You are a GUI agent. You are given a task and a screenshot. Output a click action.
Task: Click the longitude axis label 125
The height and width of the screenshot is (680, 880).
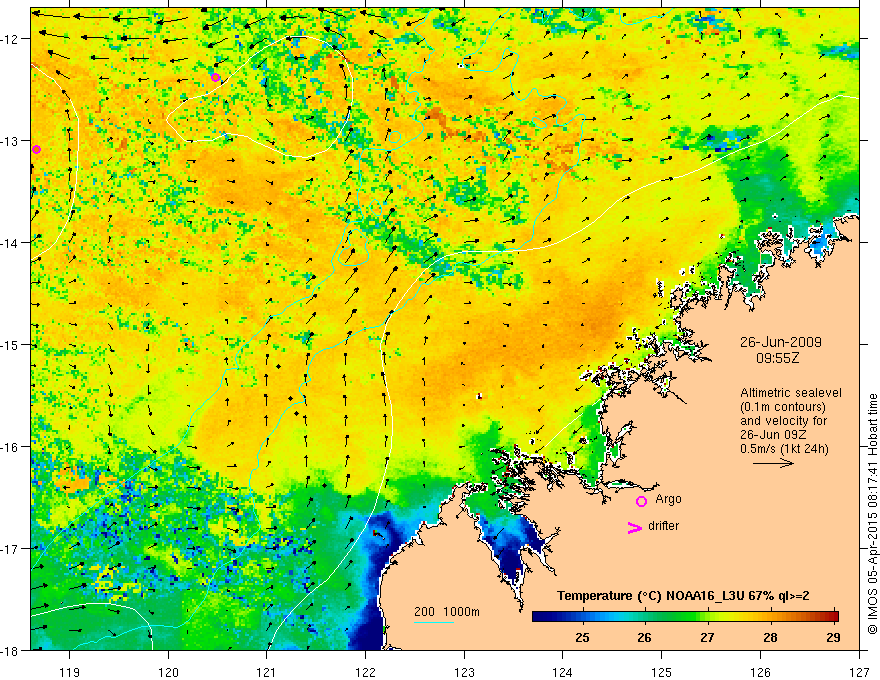point(662,672)
